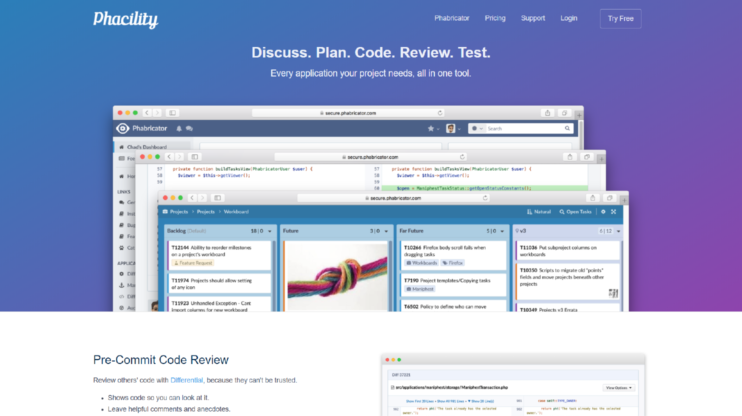The height and width of the screenshot is (416, 742).
Task: Click the back arrow in the front browser window
Action: coord(192,198)
